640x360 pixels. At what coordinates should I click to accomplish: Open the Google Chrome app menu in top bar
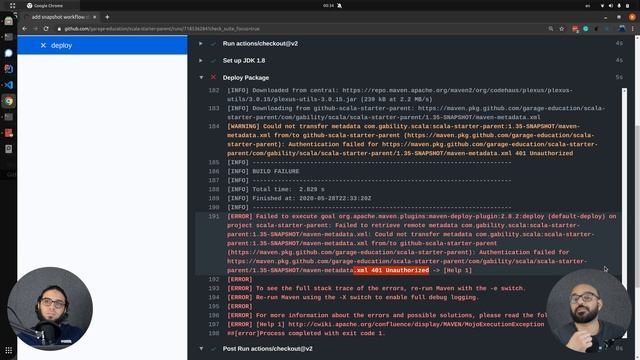(x=45, y=6)
